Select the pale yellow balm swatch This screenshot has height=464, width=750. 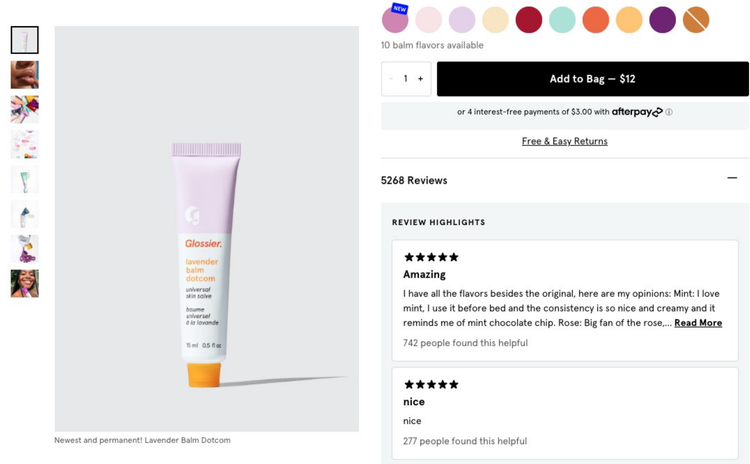point(495,20)
